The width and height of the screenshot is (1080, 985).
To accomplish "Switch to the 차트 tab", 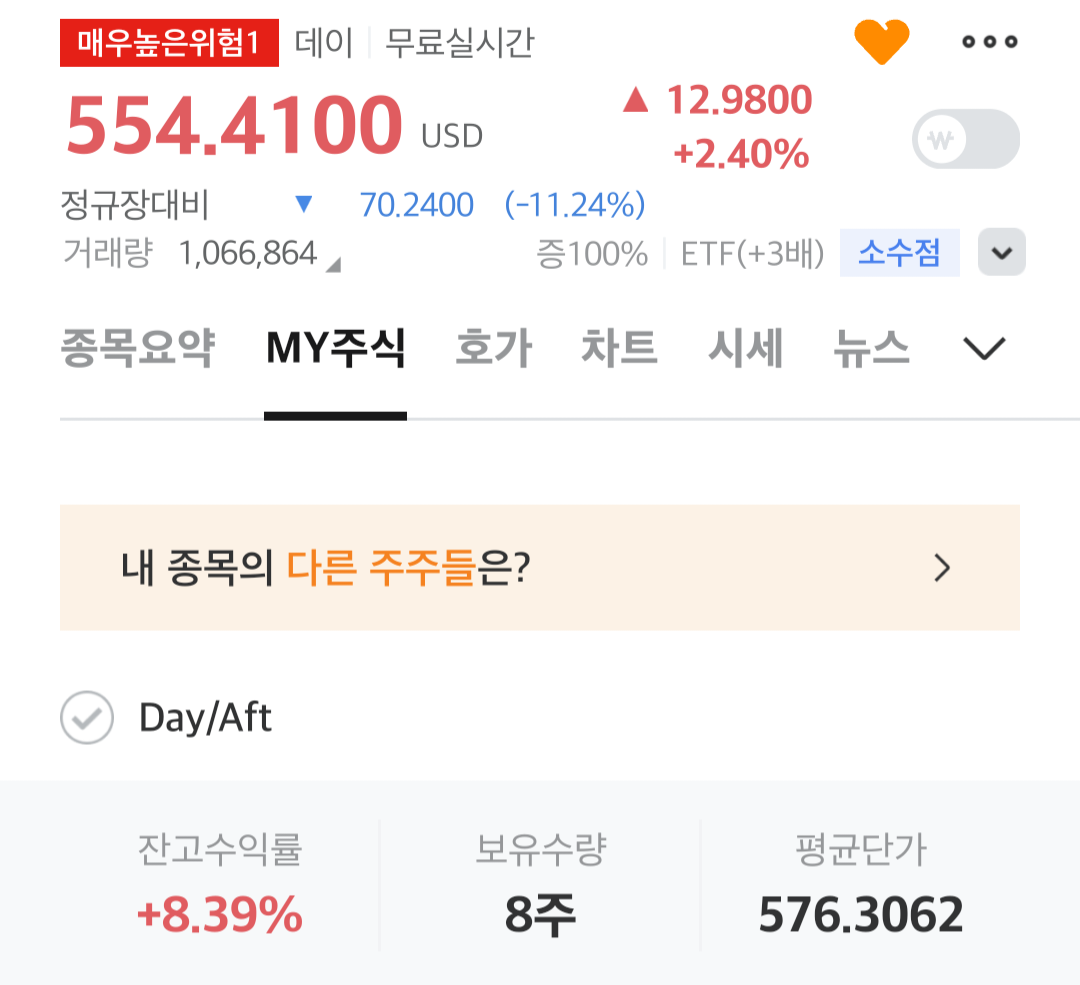I will pos(619,347).
